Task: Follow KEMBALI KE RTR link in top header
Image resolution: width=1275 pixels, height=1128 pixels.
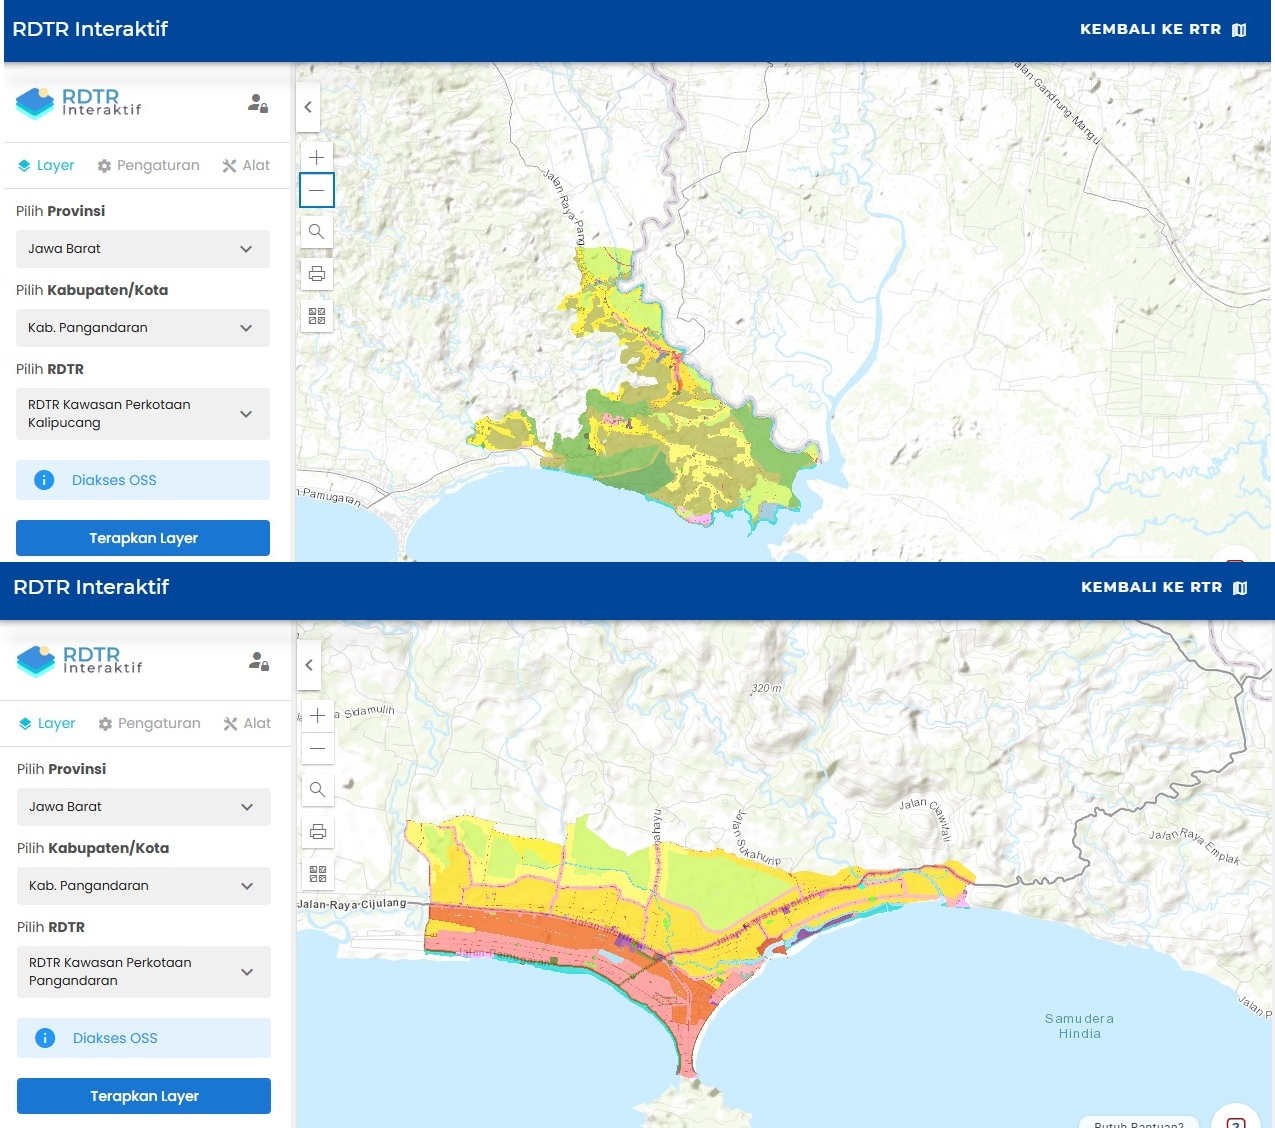Action: (x=1162, y=29)
